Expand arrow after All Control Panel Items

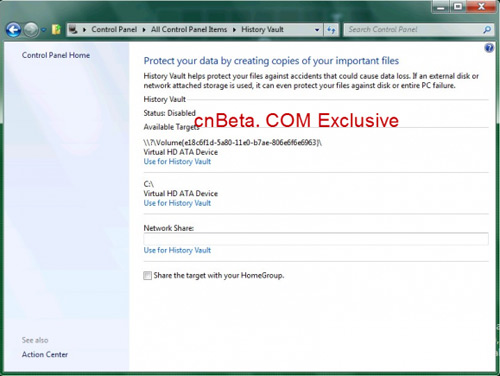pyautogui.click(x=234, y=30)
